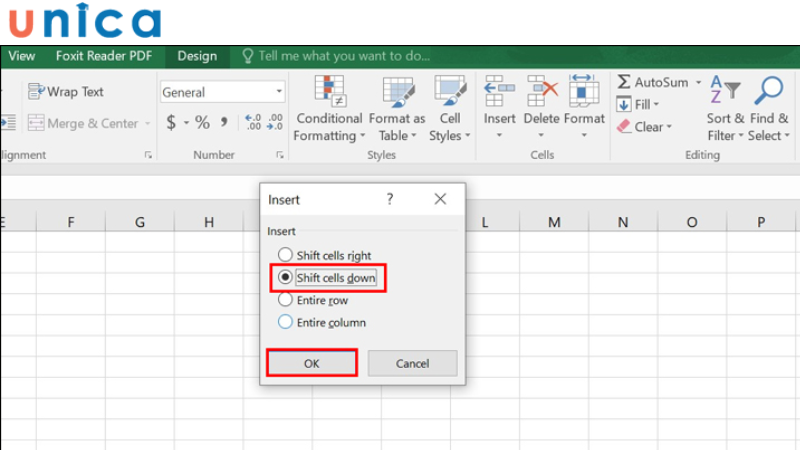Expand Format cells dropdown arrow
Image resolution: width=800 pixels, height=450 pixels.
click(x=584, y=135)
